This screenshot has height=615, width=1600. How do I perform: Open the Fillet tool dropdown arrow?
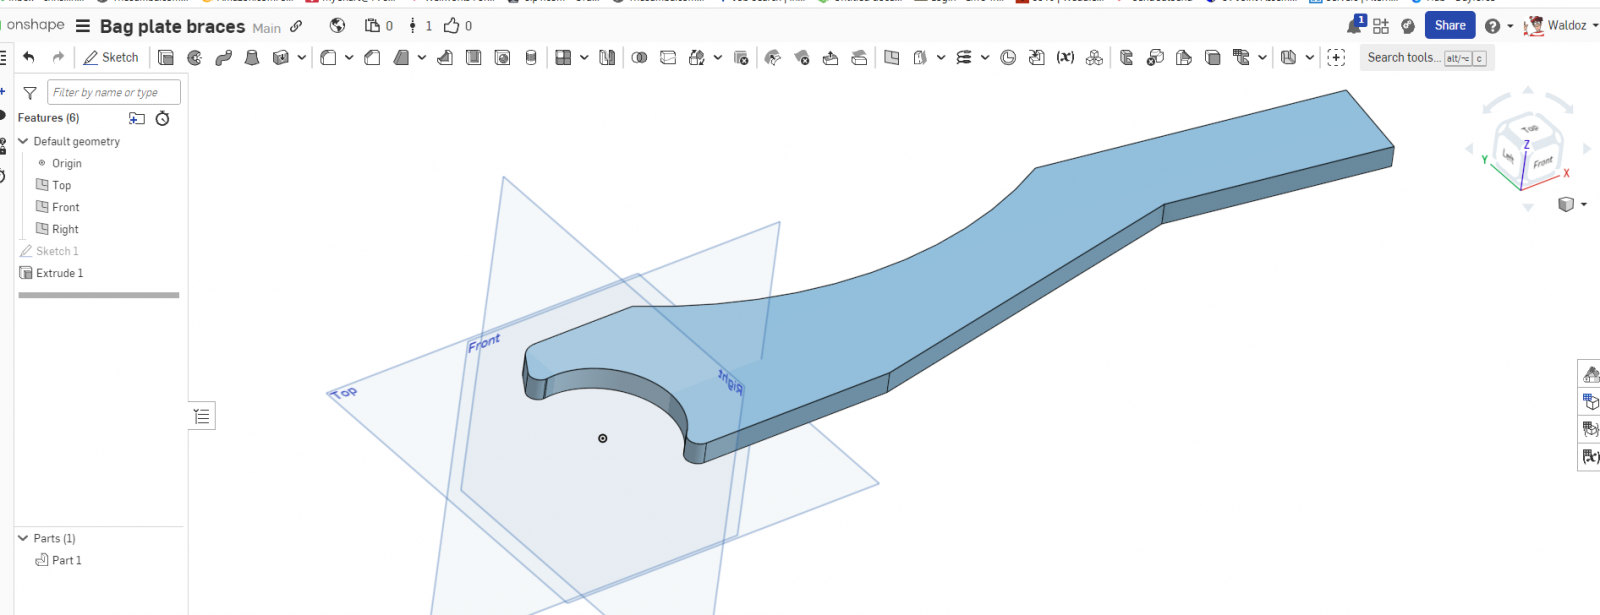point(349,58)
